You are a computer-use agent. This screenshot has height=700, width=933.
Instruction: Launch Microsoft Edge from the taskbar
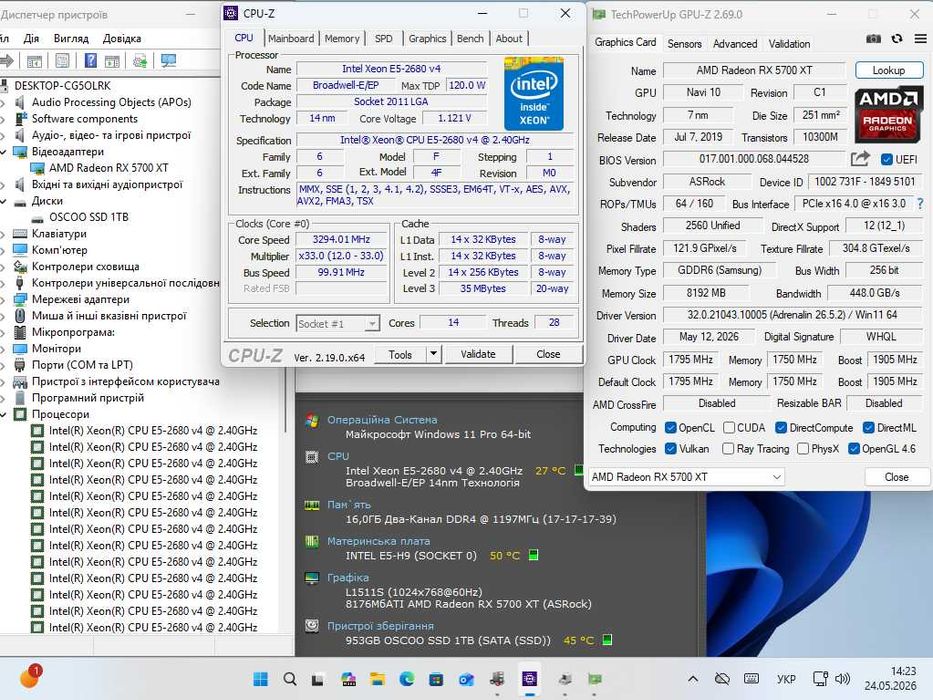pyautogui.click(x=407, y=679)
